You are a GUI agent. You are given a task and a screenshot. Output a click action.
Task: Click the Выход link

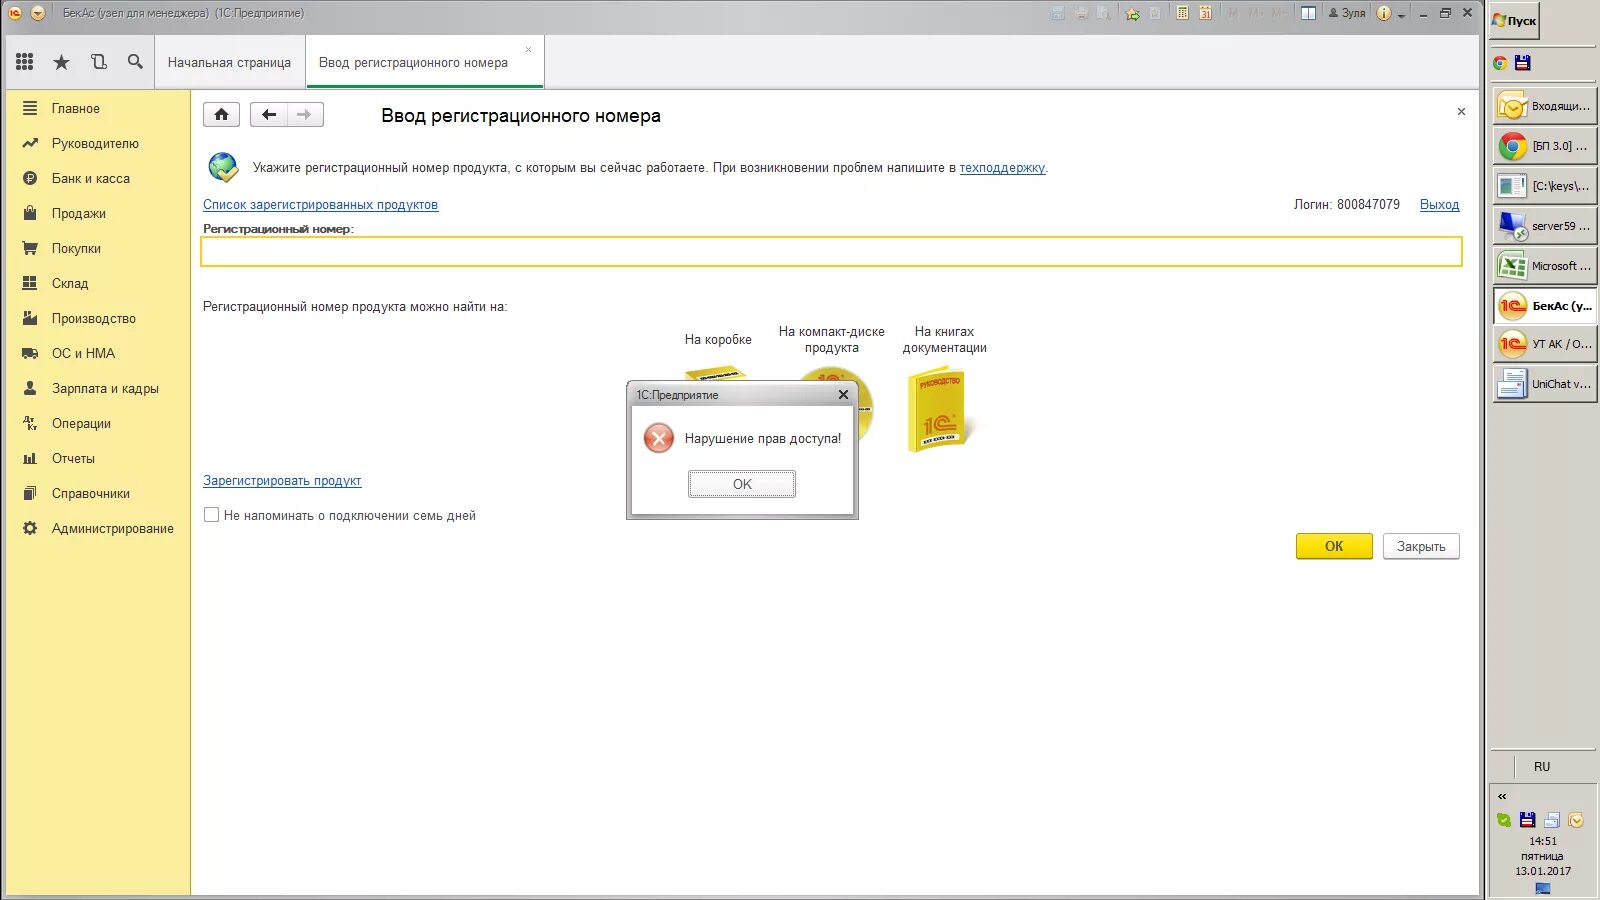(x=1439, y=205)
